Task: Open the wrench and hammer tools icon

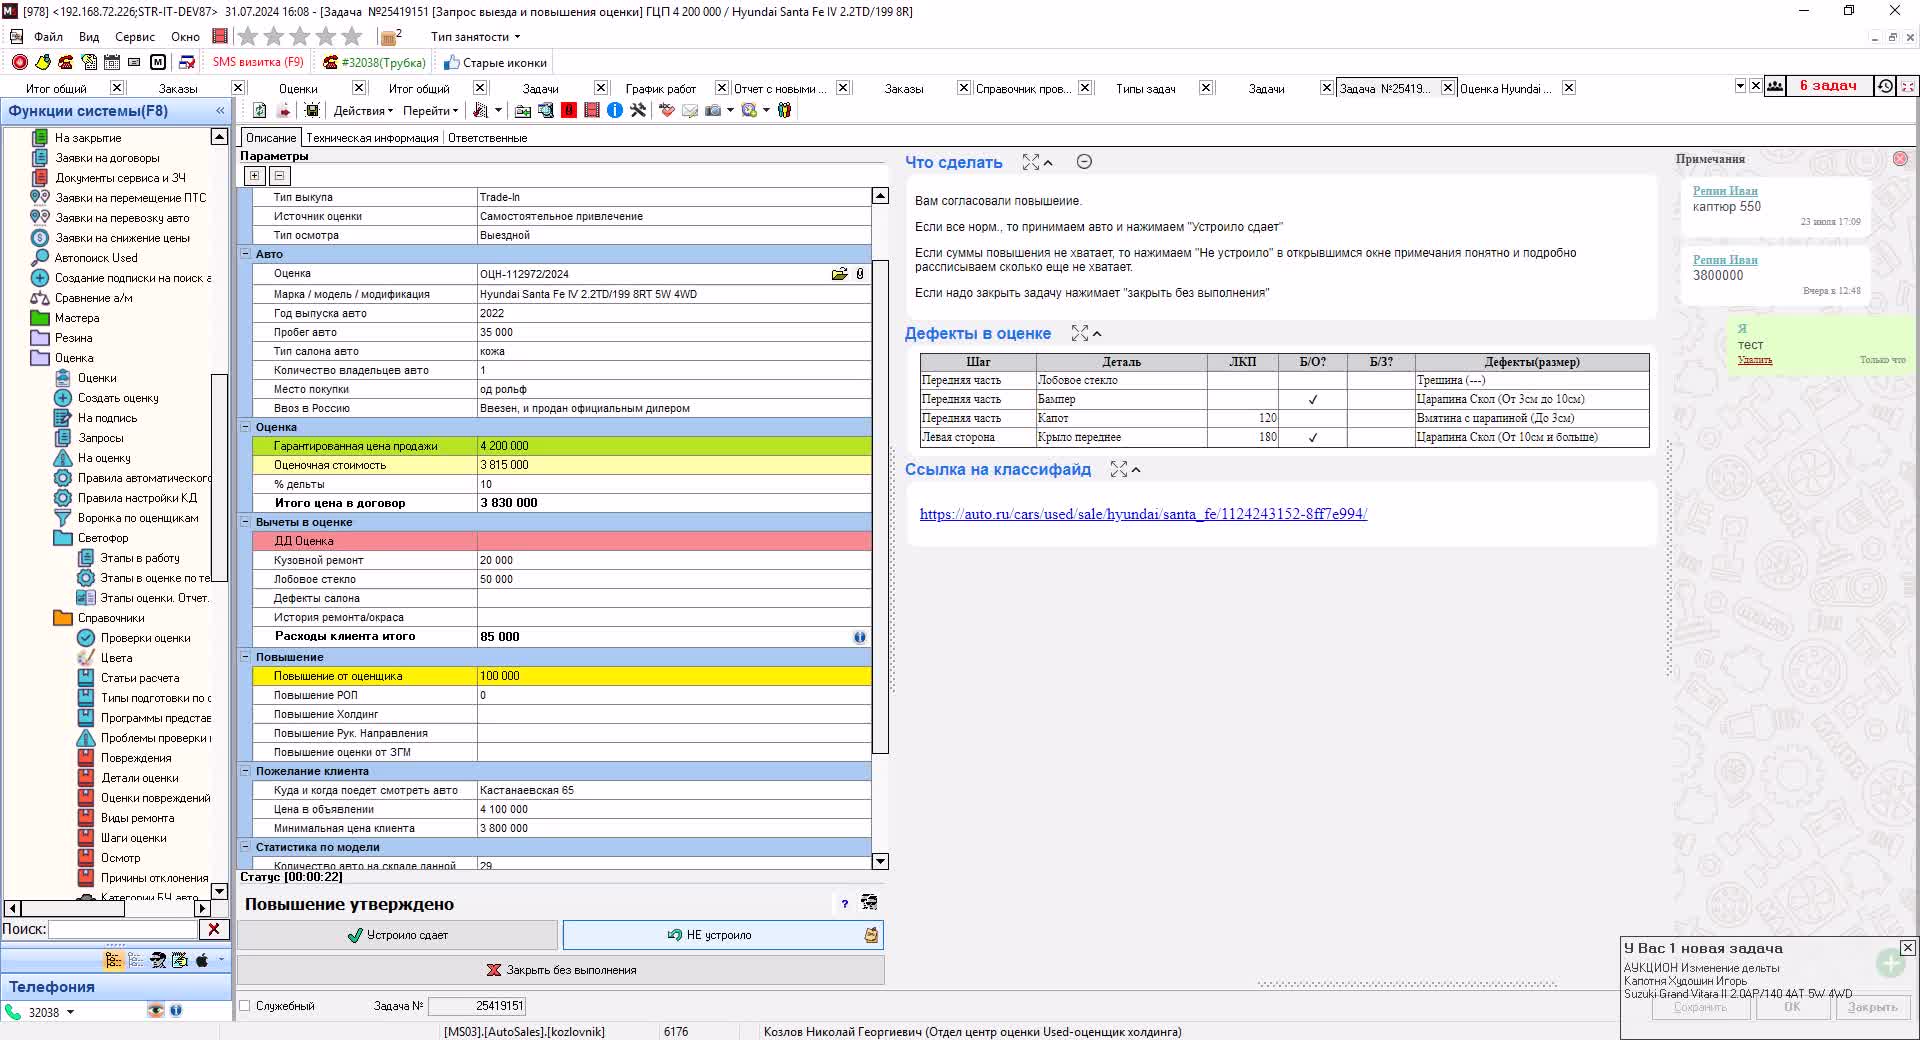Action: pyautogui.click(x=637, y=110)
